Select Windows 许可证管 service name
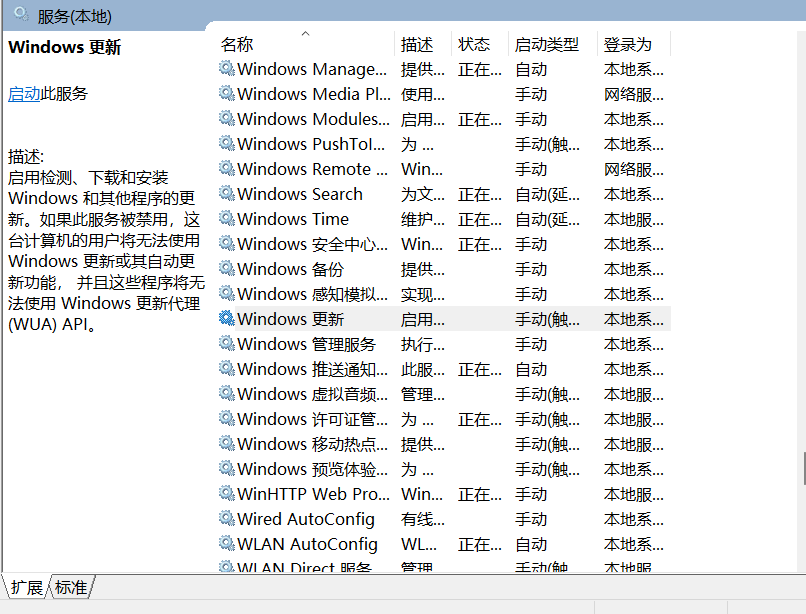Viewport: 806px width, 614px height. pyautogui.click(x=313, y=419)
